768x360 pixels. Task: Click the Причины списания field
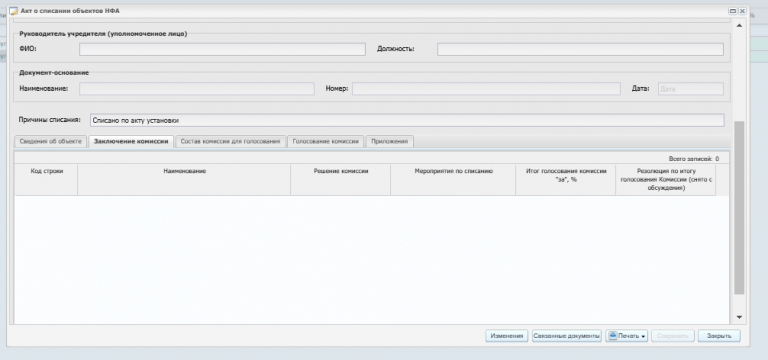pyautogui.click(x=407, y=120)
